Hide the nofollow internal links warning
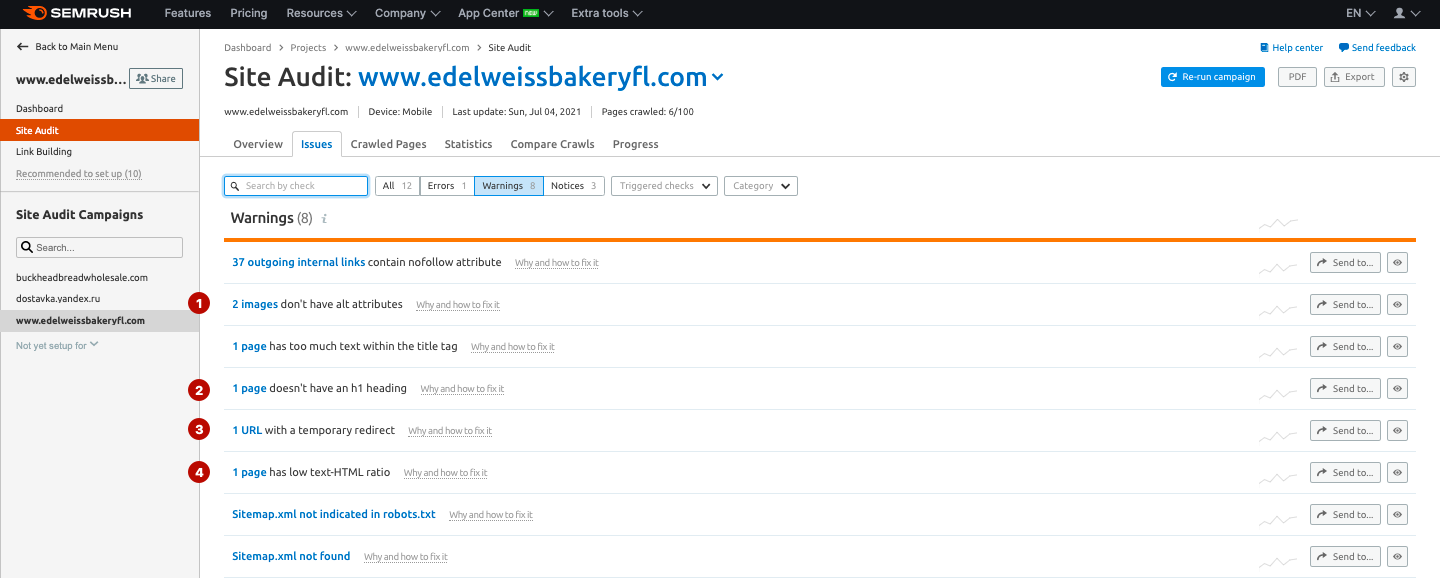Screen dimensions: 1440x578 pyautogui.click(x=1398, y=263)
